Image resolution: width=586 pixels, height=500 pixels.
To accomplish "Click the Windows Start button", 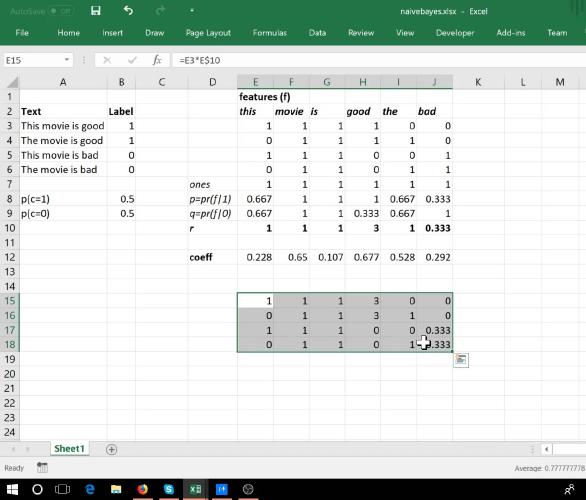I will pyautogui.click(x=12, y=489).
